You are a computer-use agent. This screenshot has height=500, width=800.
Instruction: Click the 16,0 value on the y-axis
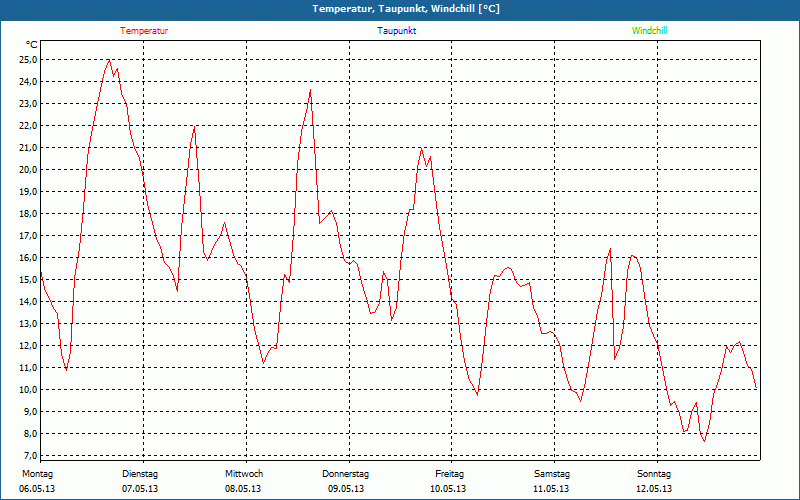(x=28, y=258)
